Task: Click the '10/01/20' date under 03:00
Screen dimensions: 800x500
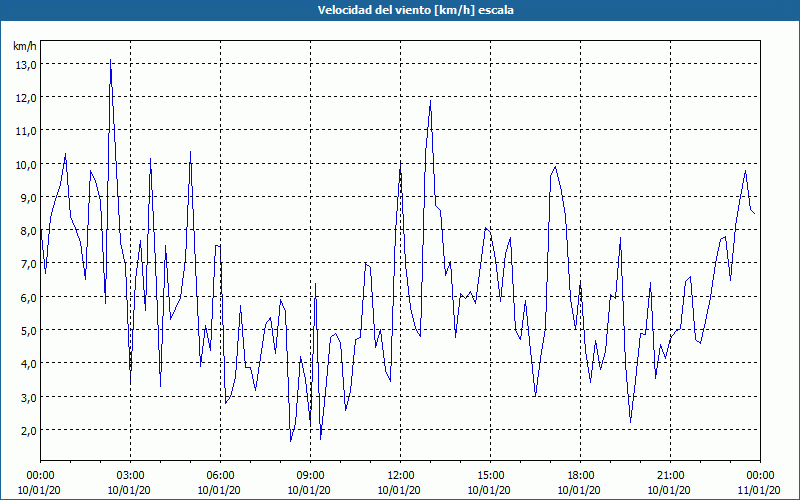Action: [x=129, y=490]
